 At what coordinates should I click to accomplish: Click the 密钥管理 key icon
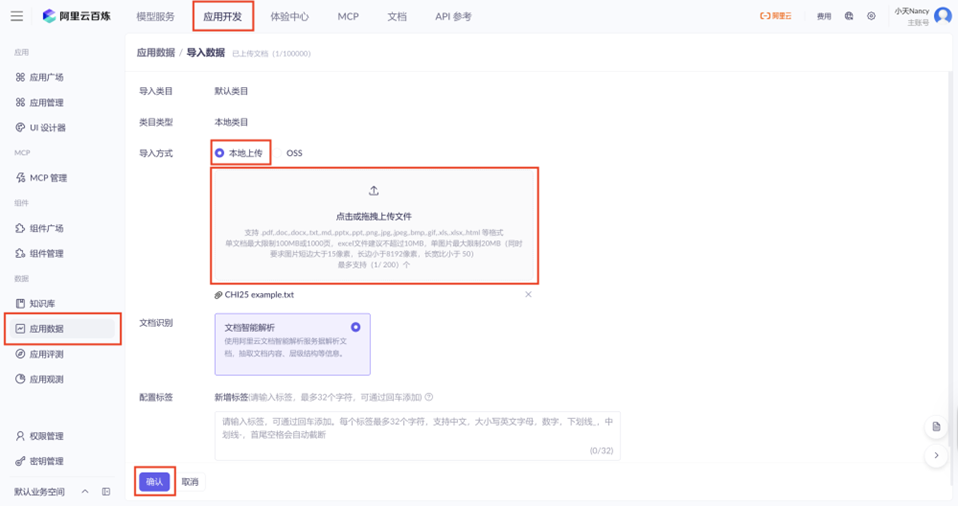coord(20,461)
